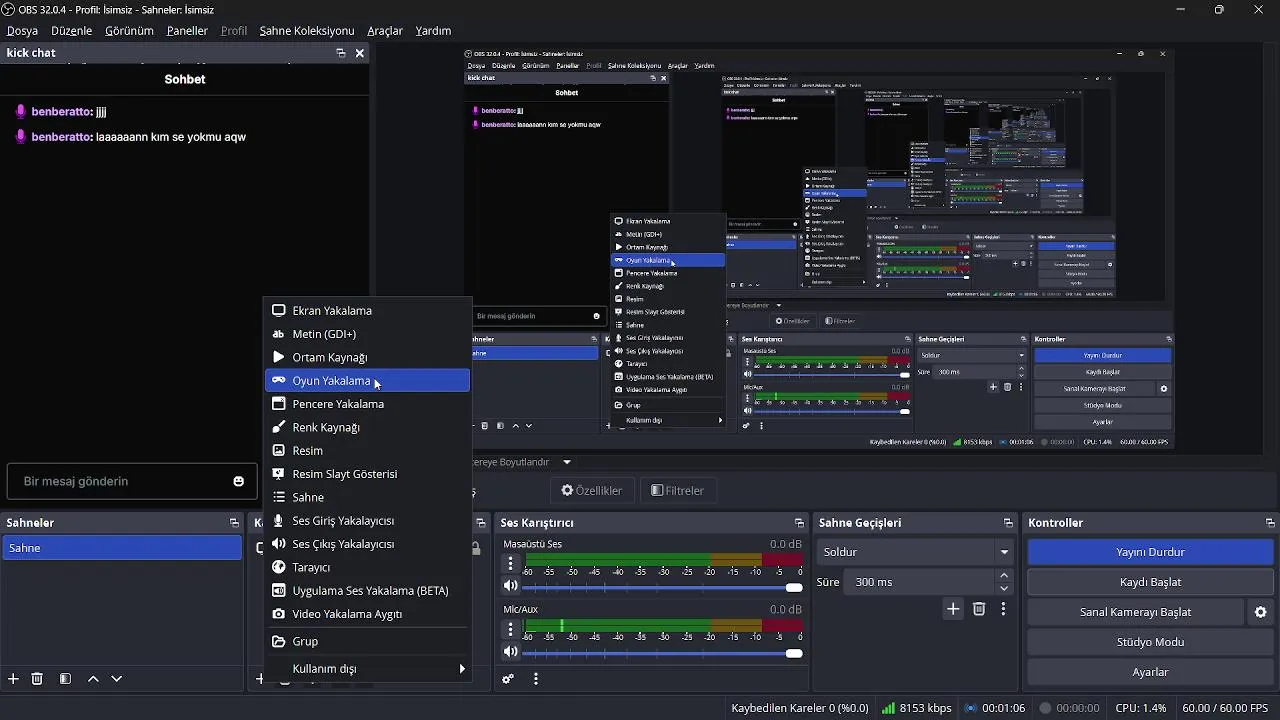Click the streaming time status icon
1280x720 pixels.
pos(970,708)
